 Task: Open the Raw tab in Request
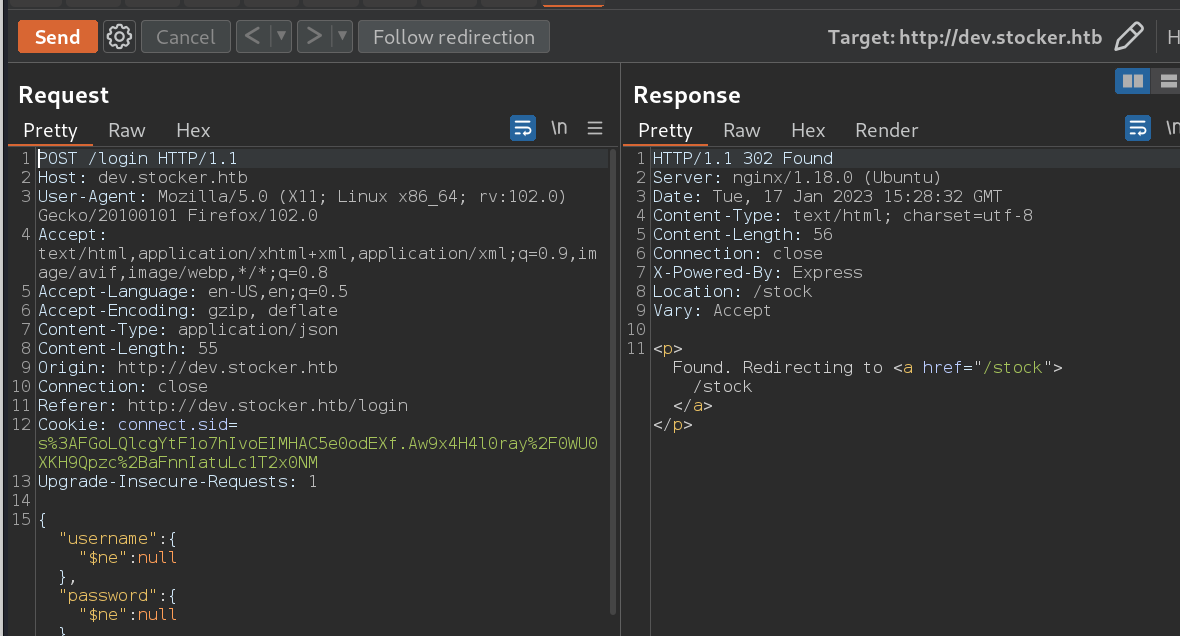coord(127,130)
